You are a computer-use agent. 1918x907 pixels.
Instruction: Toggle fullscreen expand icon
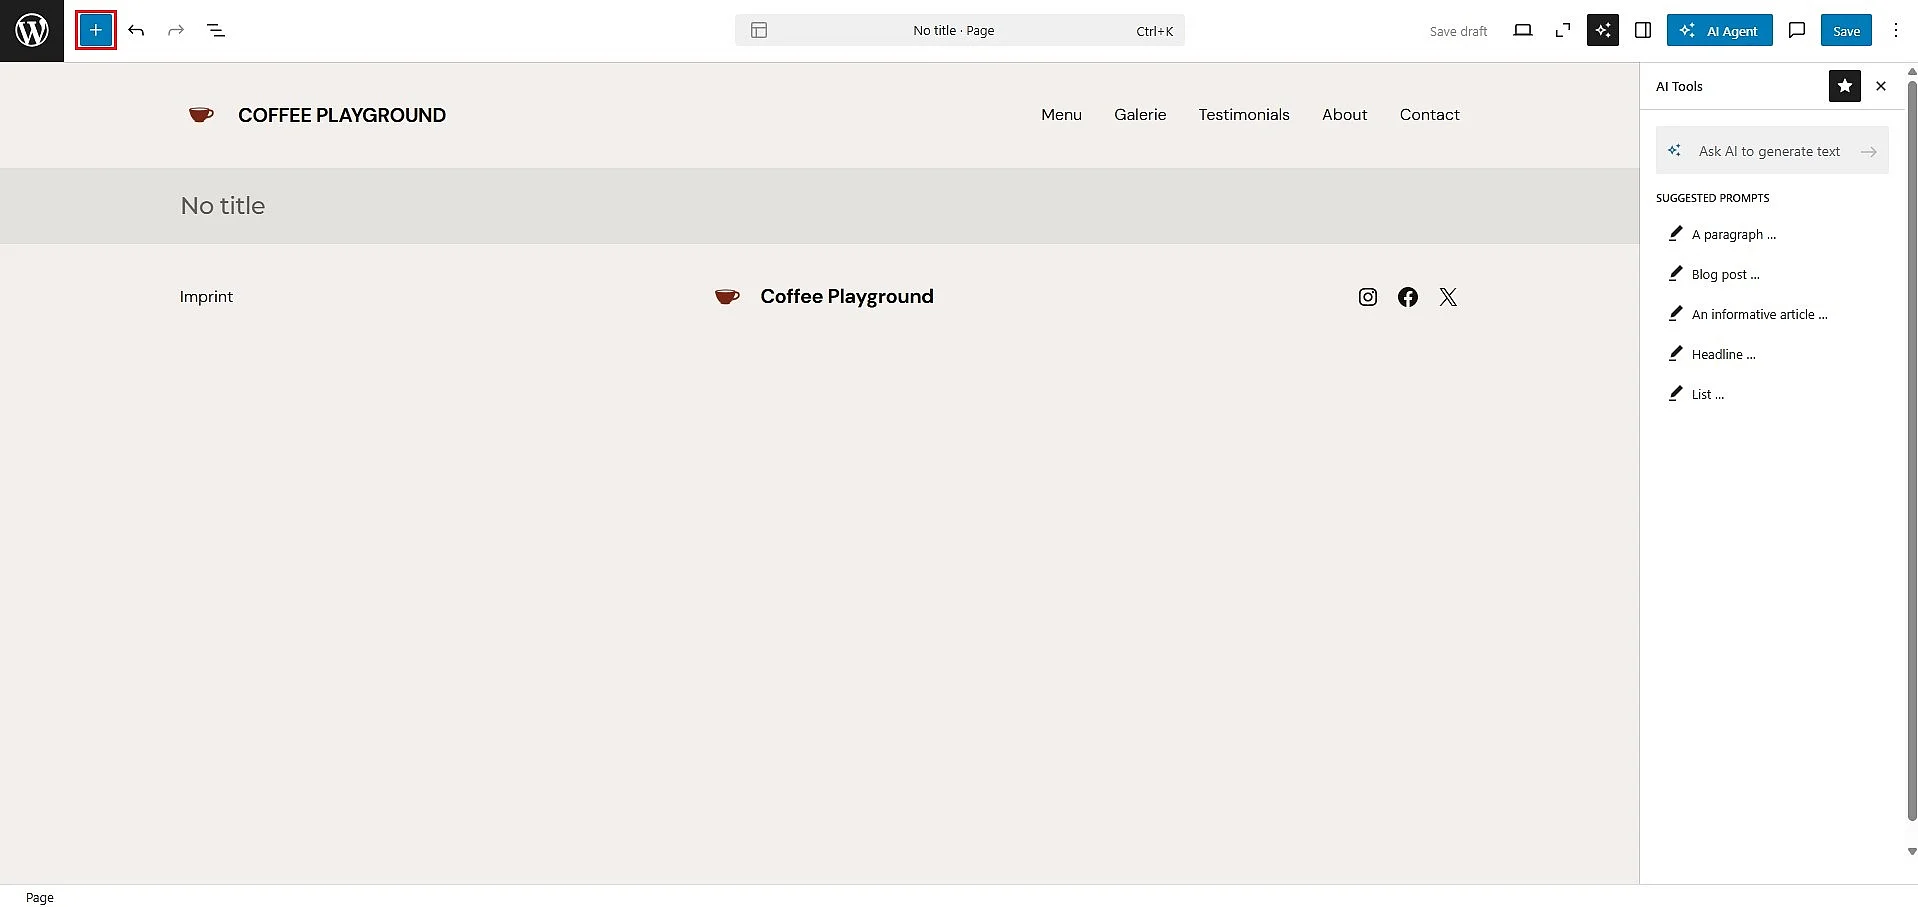point(1563,31)
